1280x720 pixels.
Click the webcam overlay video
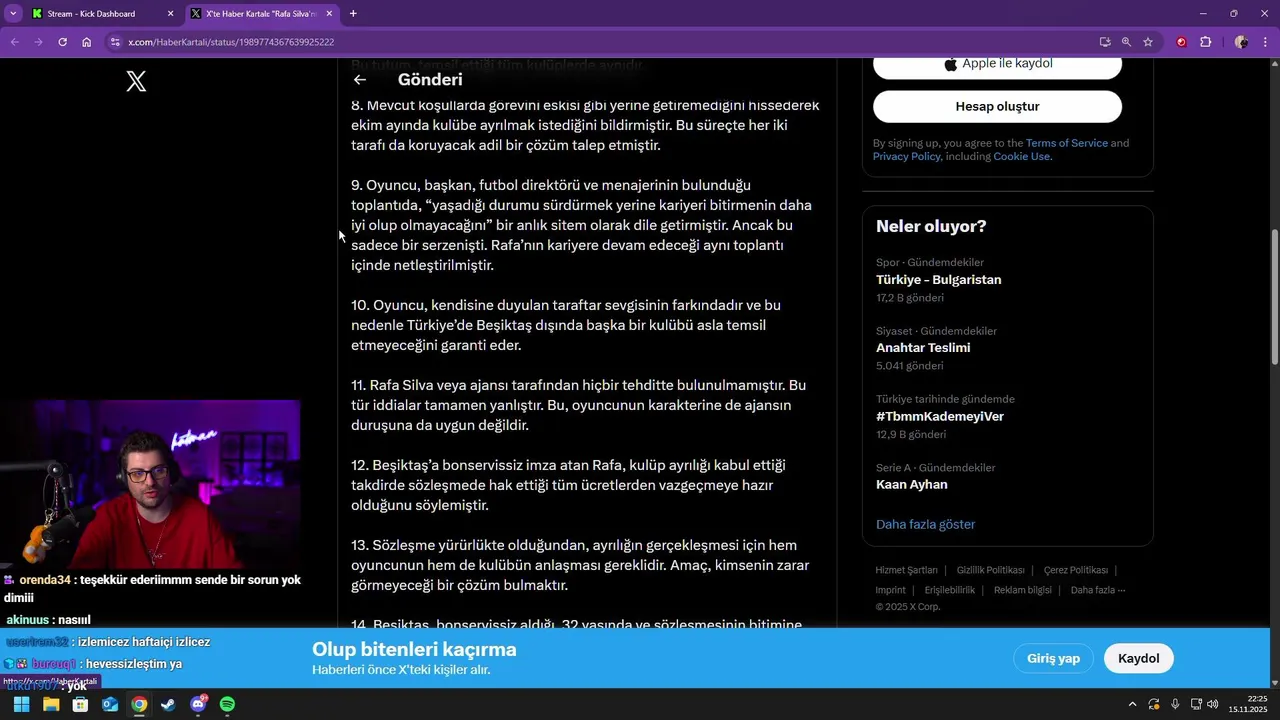pyautogui.click(x=150, y=484)
